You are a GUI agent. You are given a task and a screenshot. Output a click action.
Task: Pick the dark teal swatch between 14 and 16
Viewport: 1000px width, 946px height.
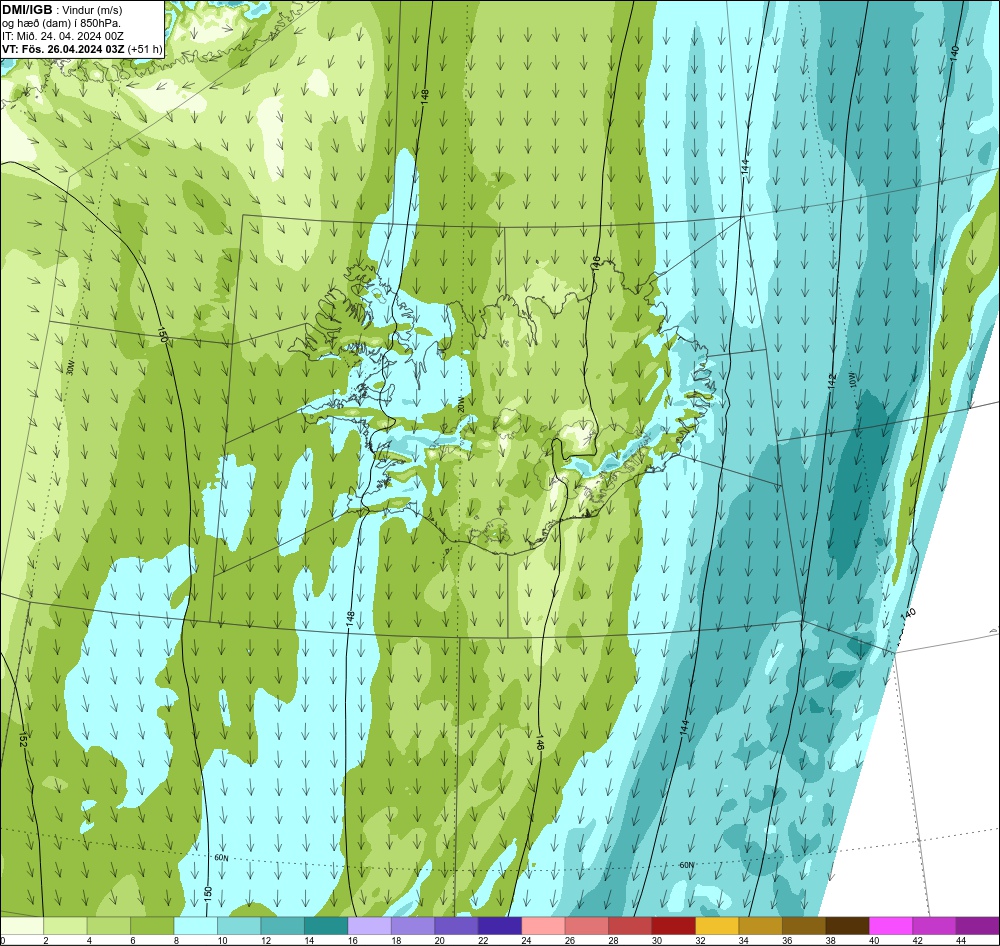click(326, 926)
